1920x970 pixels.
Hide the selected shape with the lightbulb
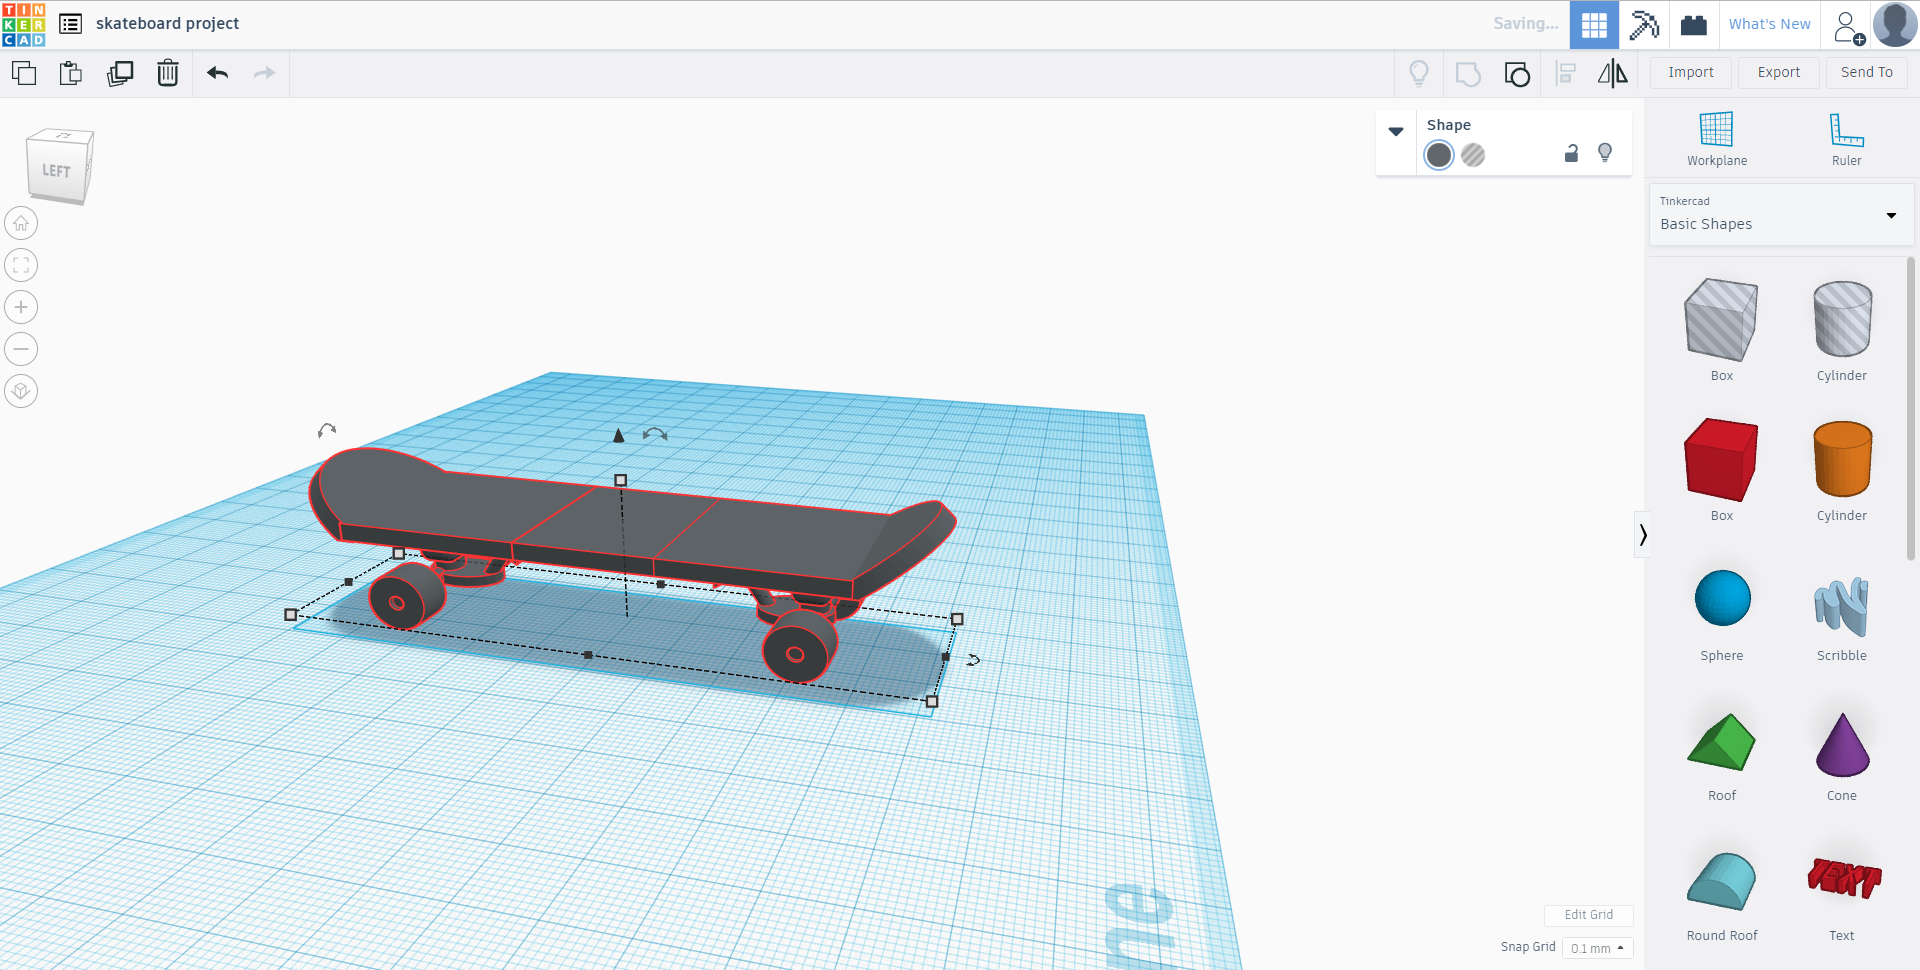pos(1605,153)
